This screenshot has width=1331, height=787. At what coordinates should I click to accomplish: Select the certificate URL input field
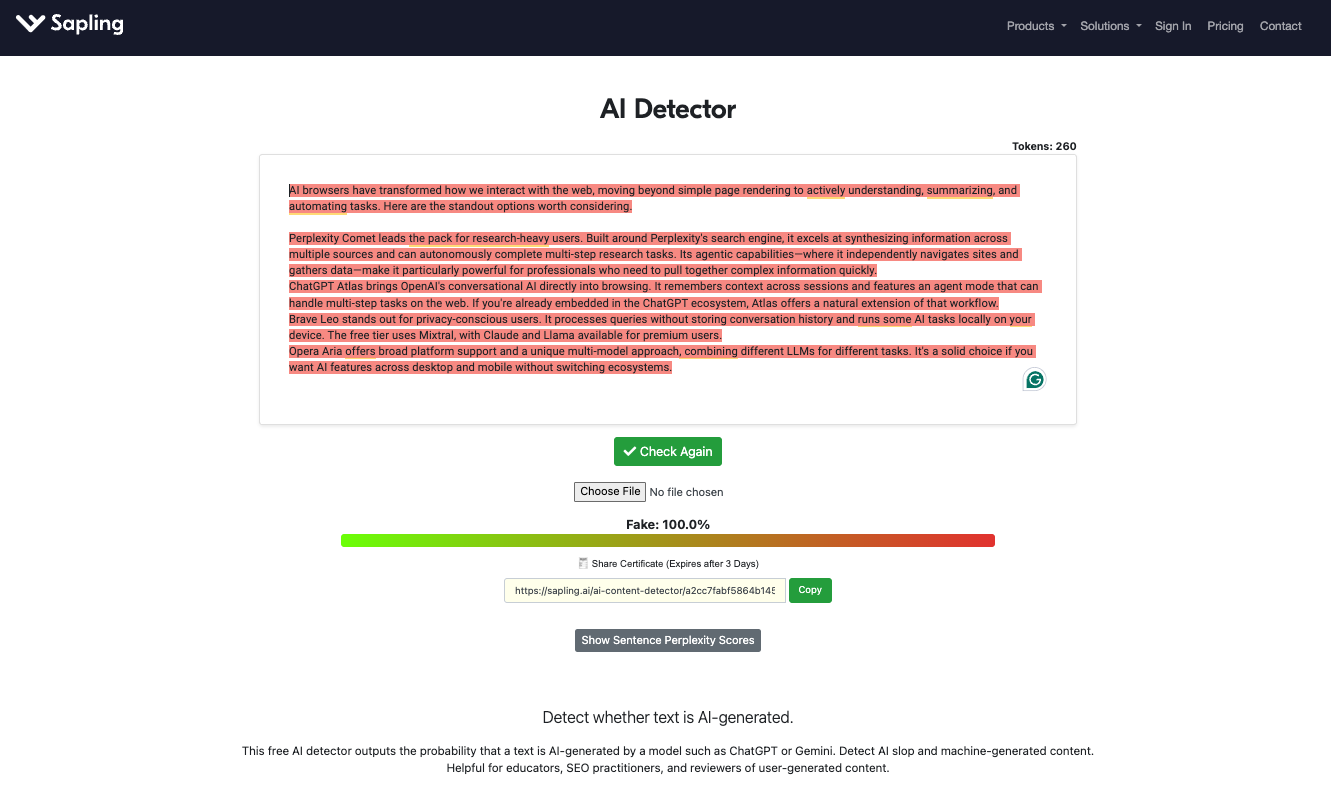[644, 590]
